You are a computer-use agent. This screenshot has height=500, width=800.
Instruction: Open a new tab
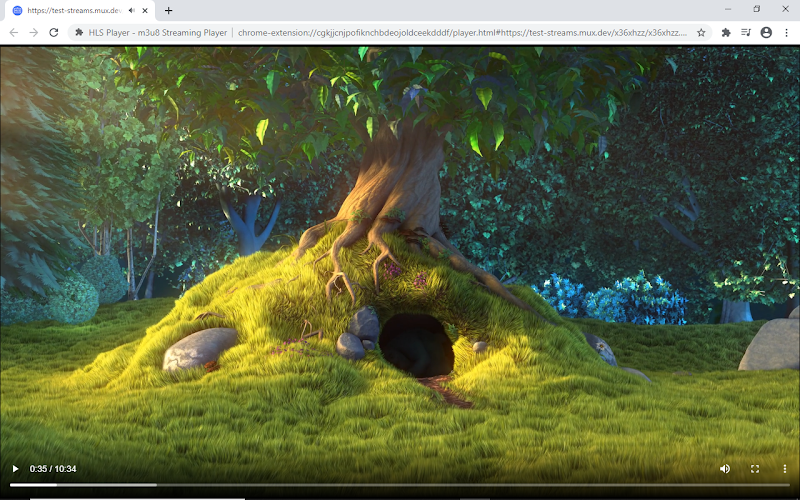168,10
